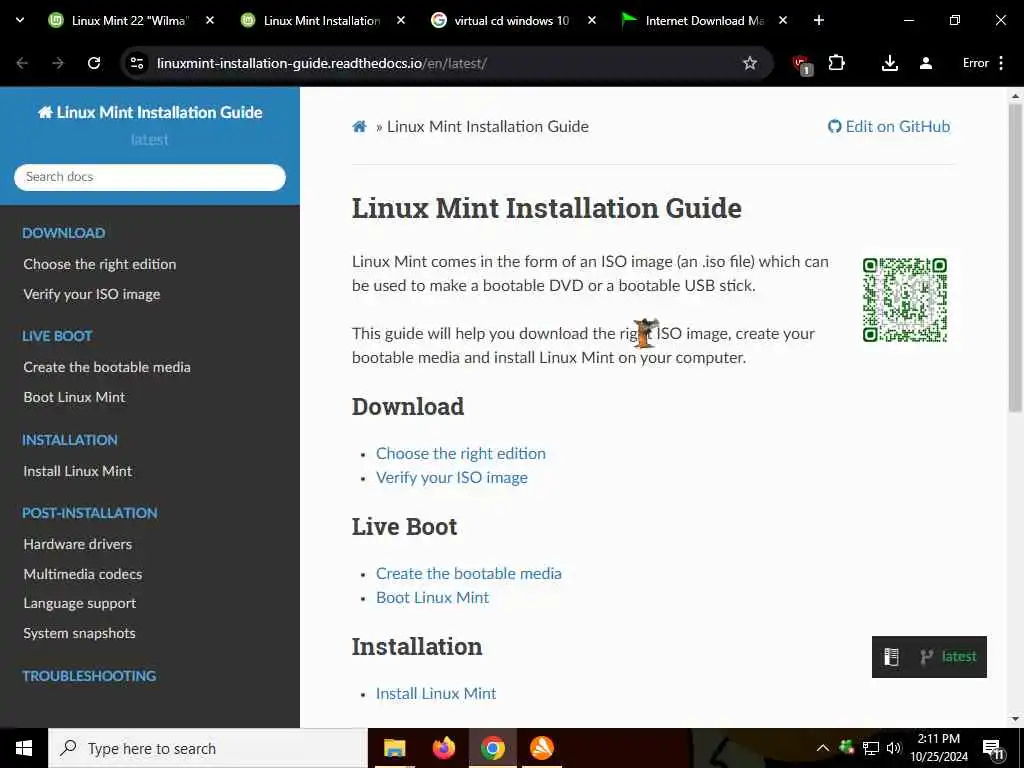
Task: Switch to virtual cd windows 10 tab
Action: coord(511,21)
